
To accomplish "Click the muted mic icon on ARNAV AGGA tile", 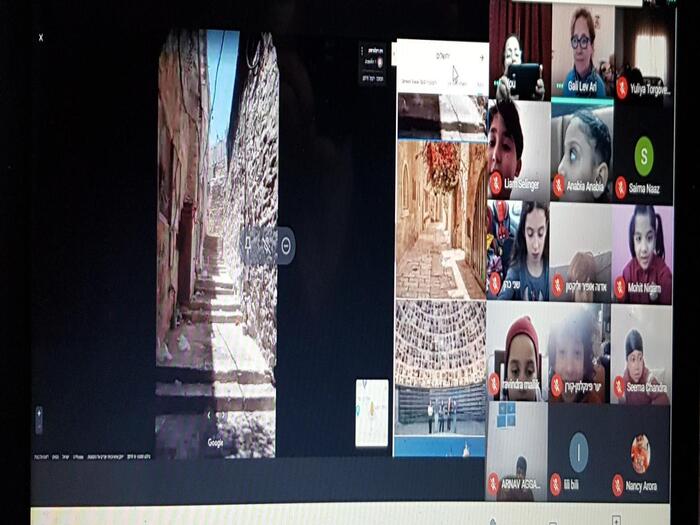I will pos(493,483).
